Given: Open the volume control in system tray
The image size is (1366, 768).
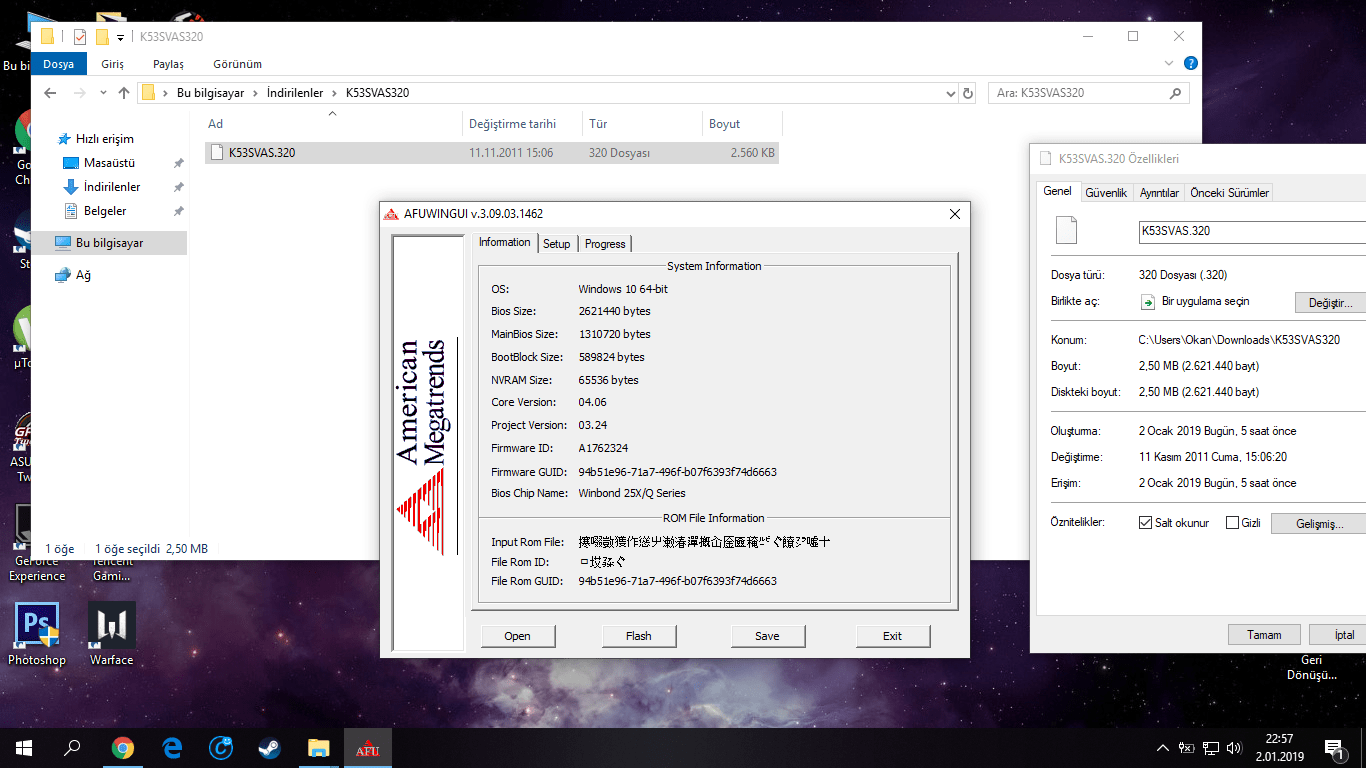Looking at the screenshot, I should click(x=1235, y=748).
